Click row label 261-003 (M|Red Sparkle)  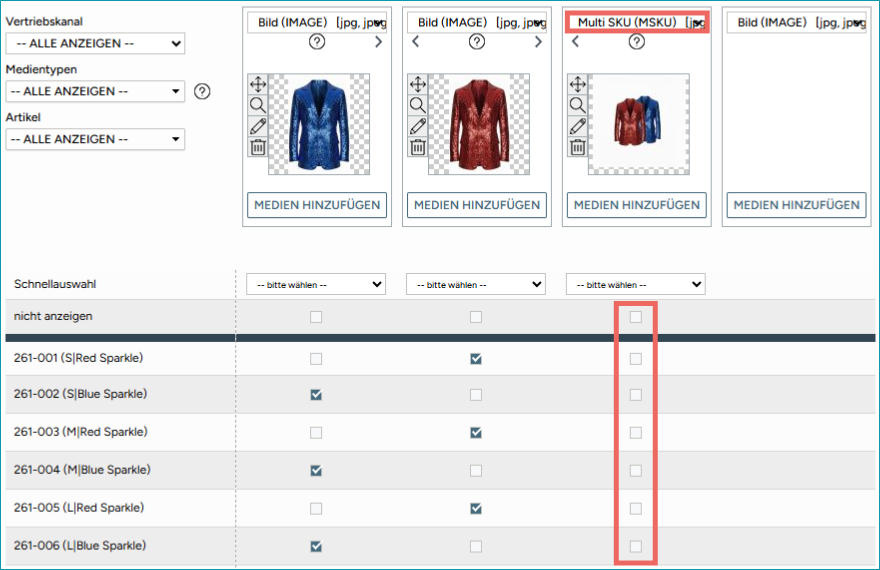(81, 432)
